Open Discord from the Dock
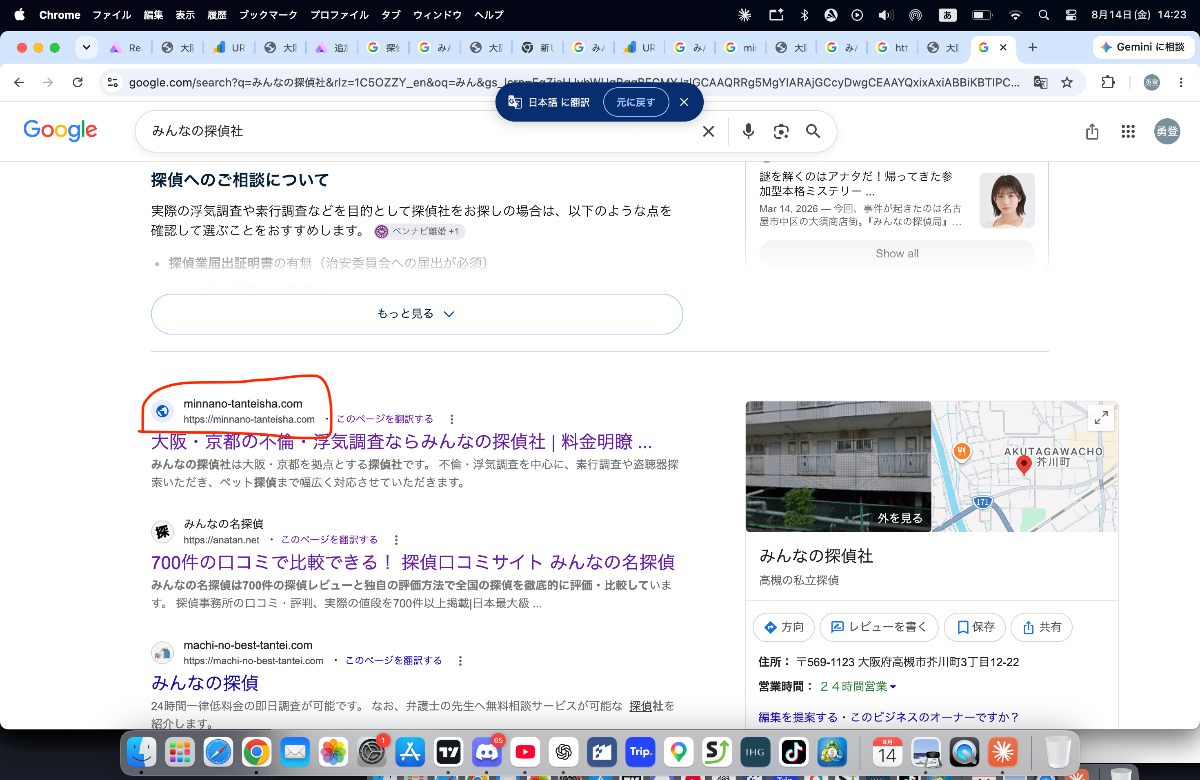This screenshot has height=780, width=1200. tap(486, 752)
